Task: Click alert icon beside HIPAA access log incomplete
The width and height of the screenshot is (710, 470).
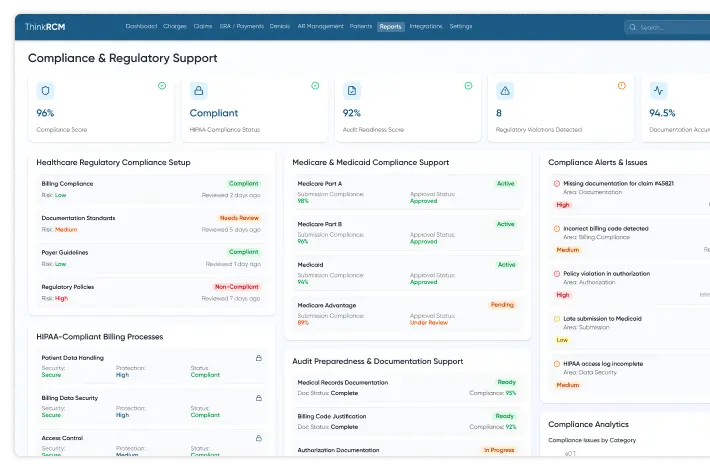Action: (x=556, y=364)
